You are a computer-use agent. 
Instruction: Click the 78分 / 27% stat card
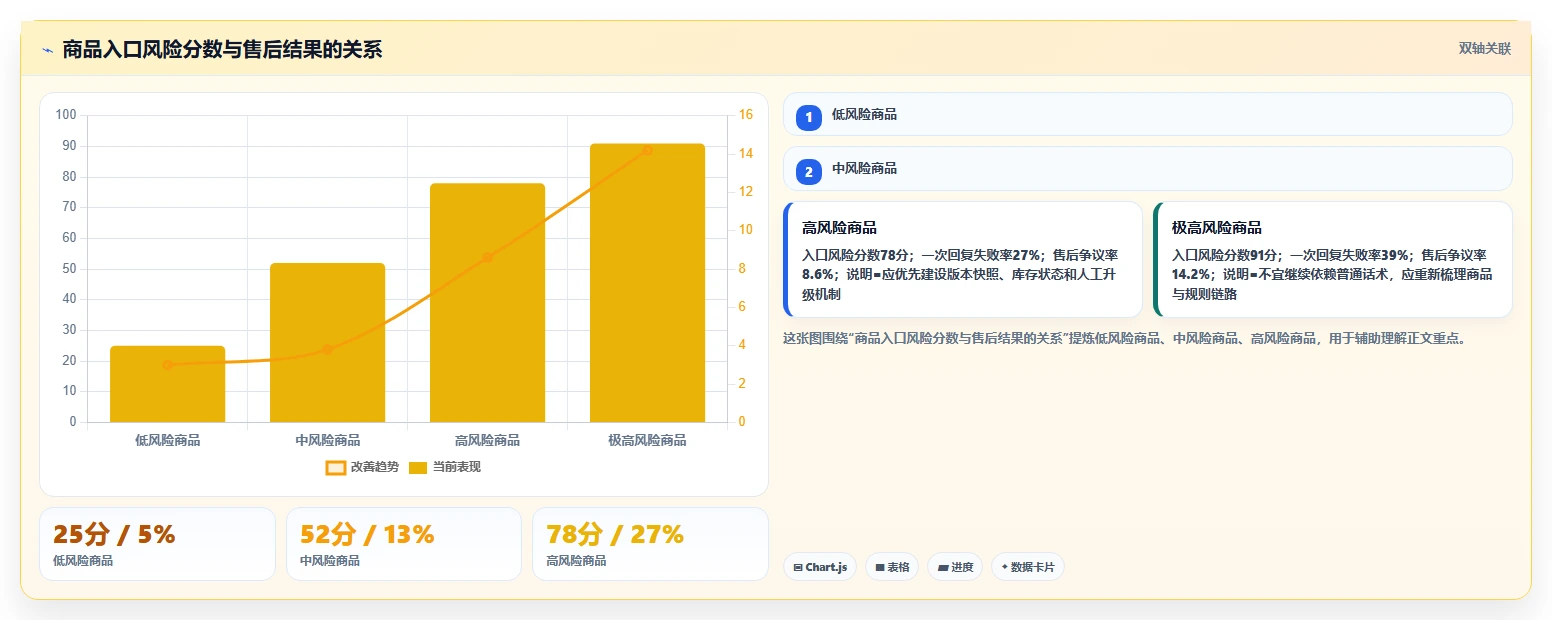click(650, 544)
